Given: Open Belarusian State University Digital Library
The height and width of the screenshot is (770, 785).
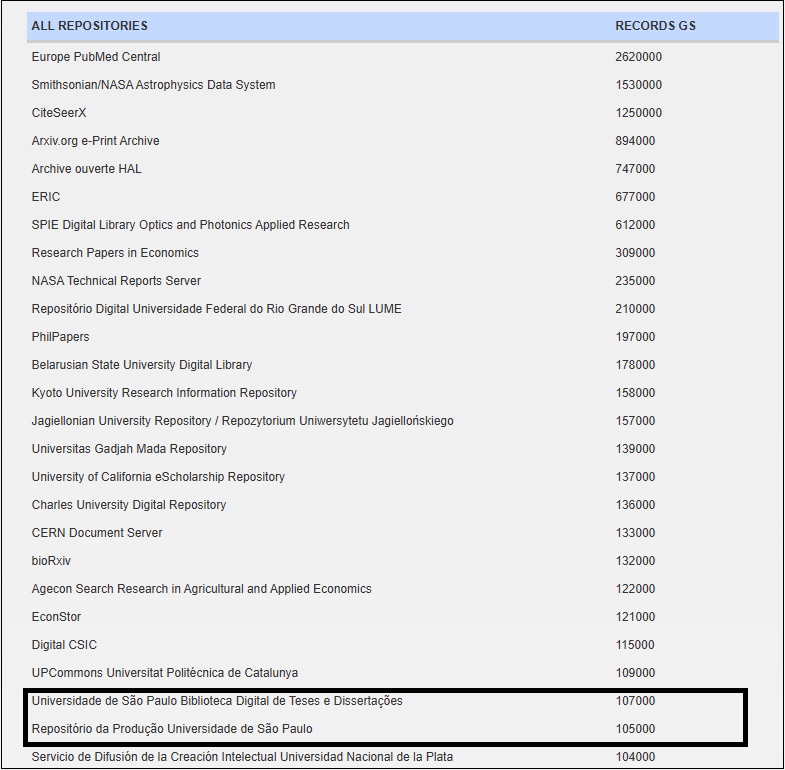Looking at the screenshot, I should (x=142, y=365).
